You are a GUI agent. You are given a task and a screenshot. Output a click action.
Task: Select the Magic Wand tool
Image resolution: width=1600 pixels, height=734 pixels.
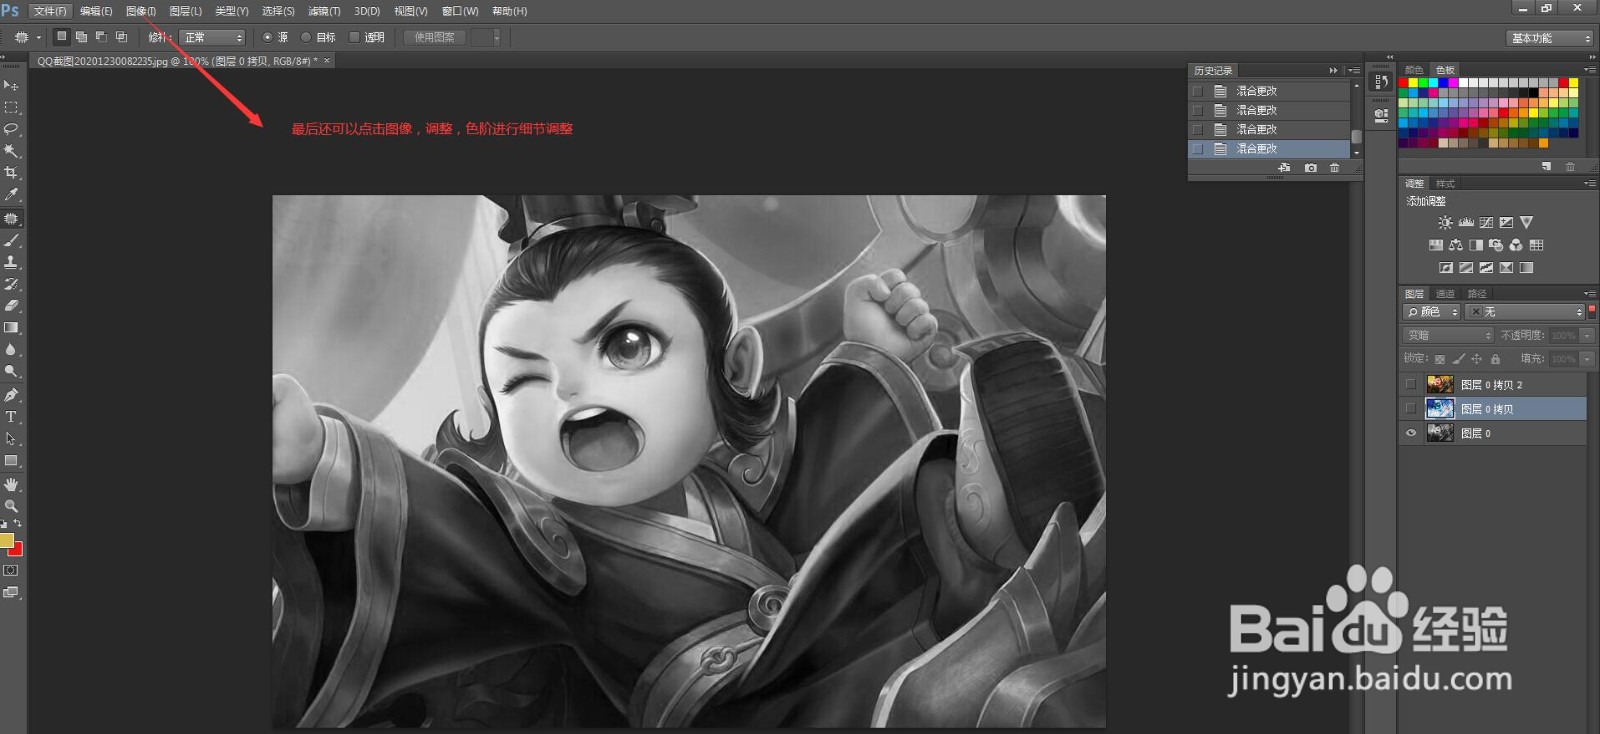pos(11,151)
